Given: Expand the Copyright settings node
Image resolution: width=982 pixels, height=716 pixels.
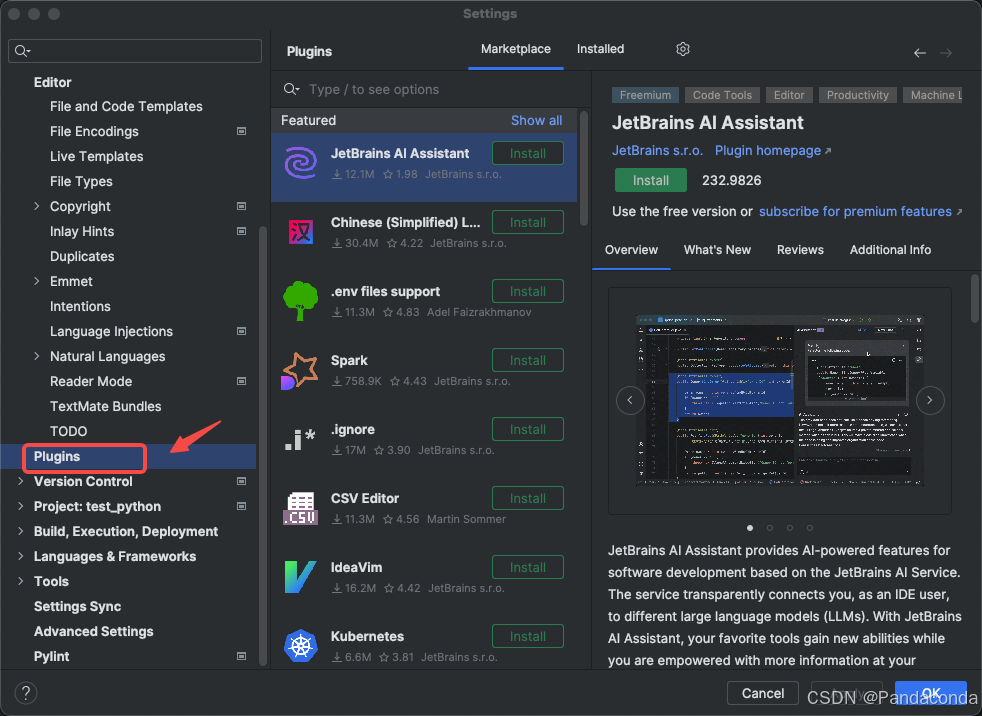Looking at the screenshot, I should point(36,206).
